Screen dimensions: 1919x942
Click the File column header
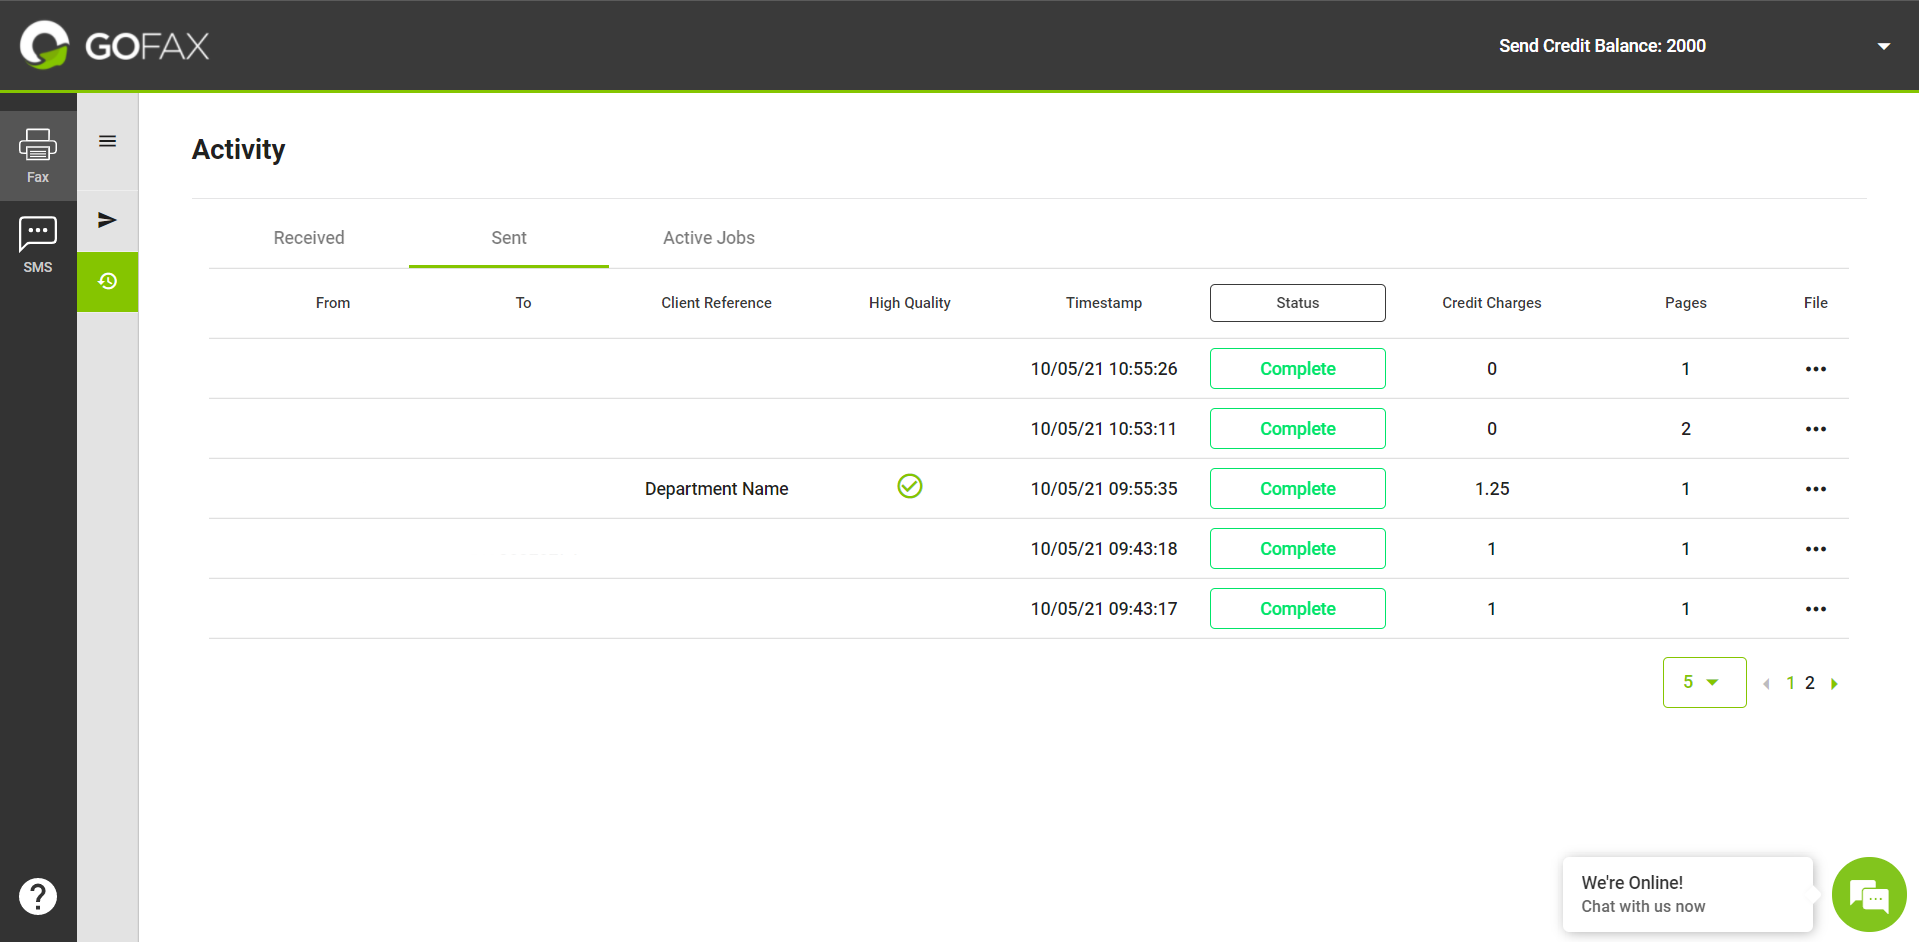[x=1816, y=303]
